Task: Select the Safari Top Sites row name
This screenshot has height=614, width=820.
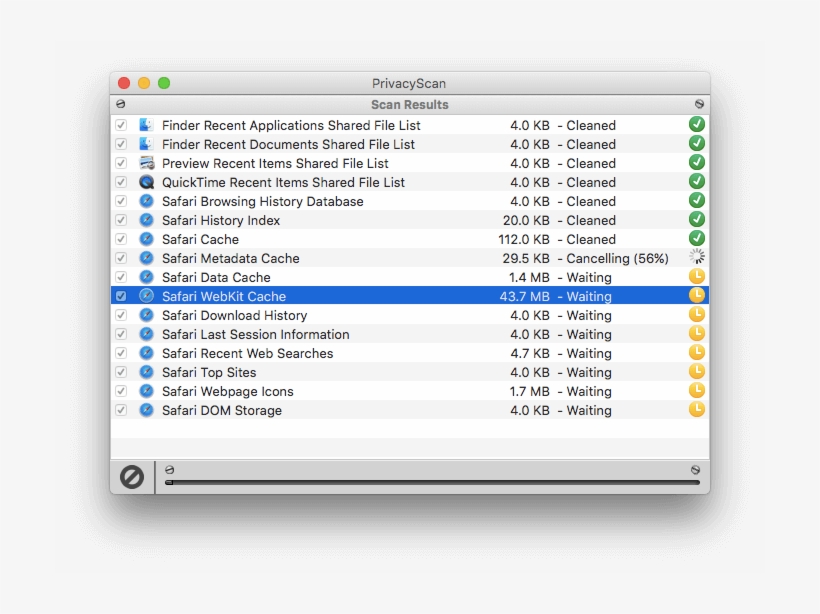Action: [x=209, y=372]
